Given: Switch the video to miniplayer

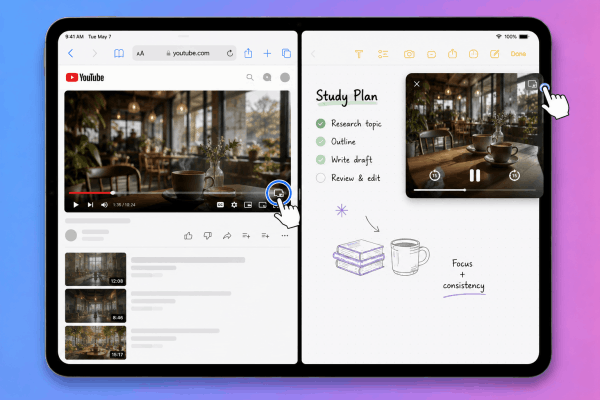Looking at the screenshot, I should point(248,205).
